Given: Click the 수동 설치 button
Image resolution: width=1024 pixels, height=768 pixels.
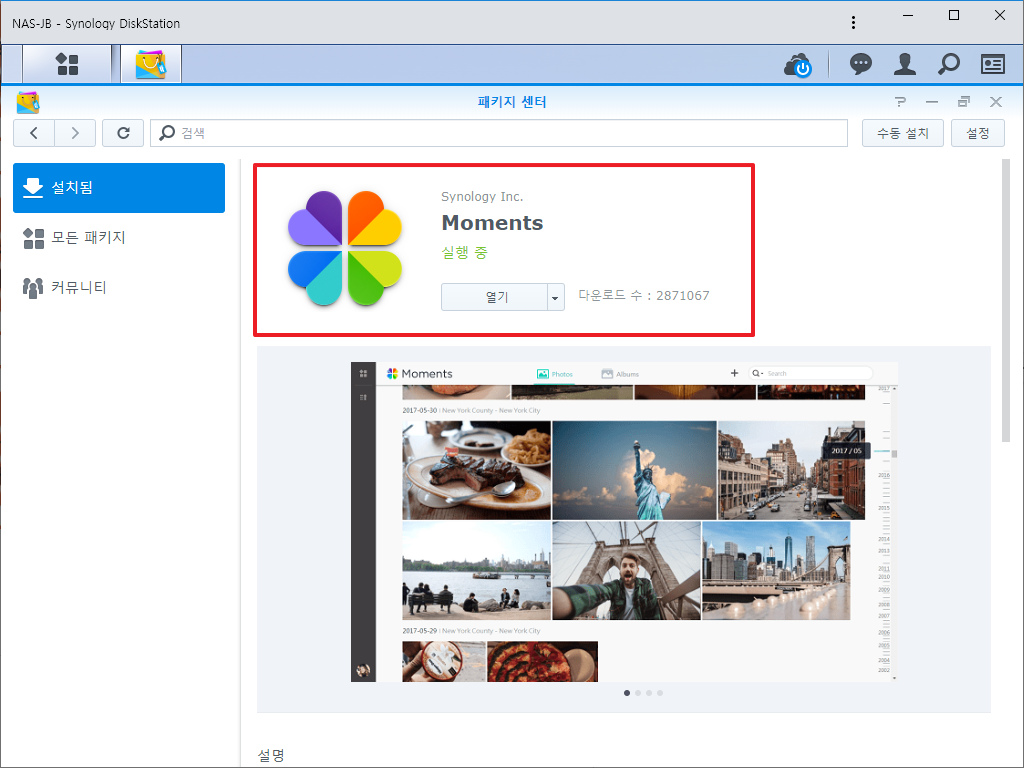Looking at the screenshot, I should 903,133.
